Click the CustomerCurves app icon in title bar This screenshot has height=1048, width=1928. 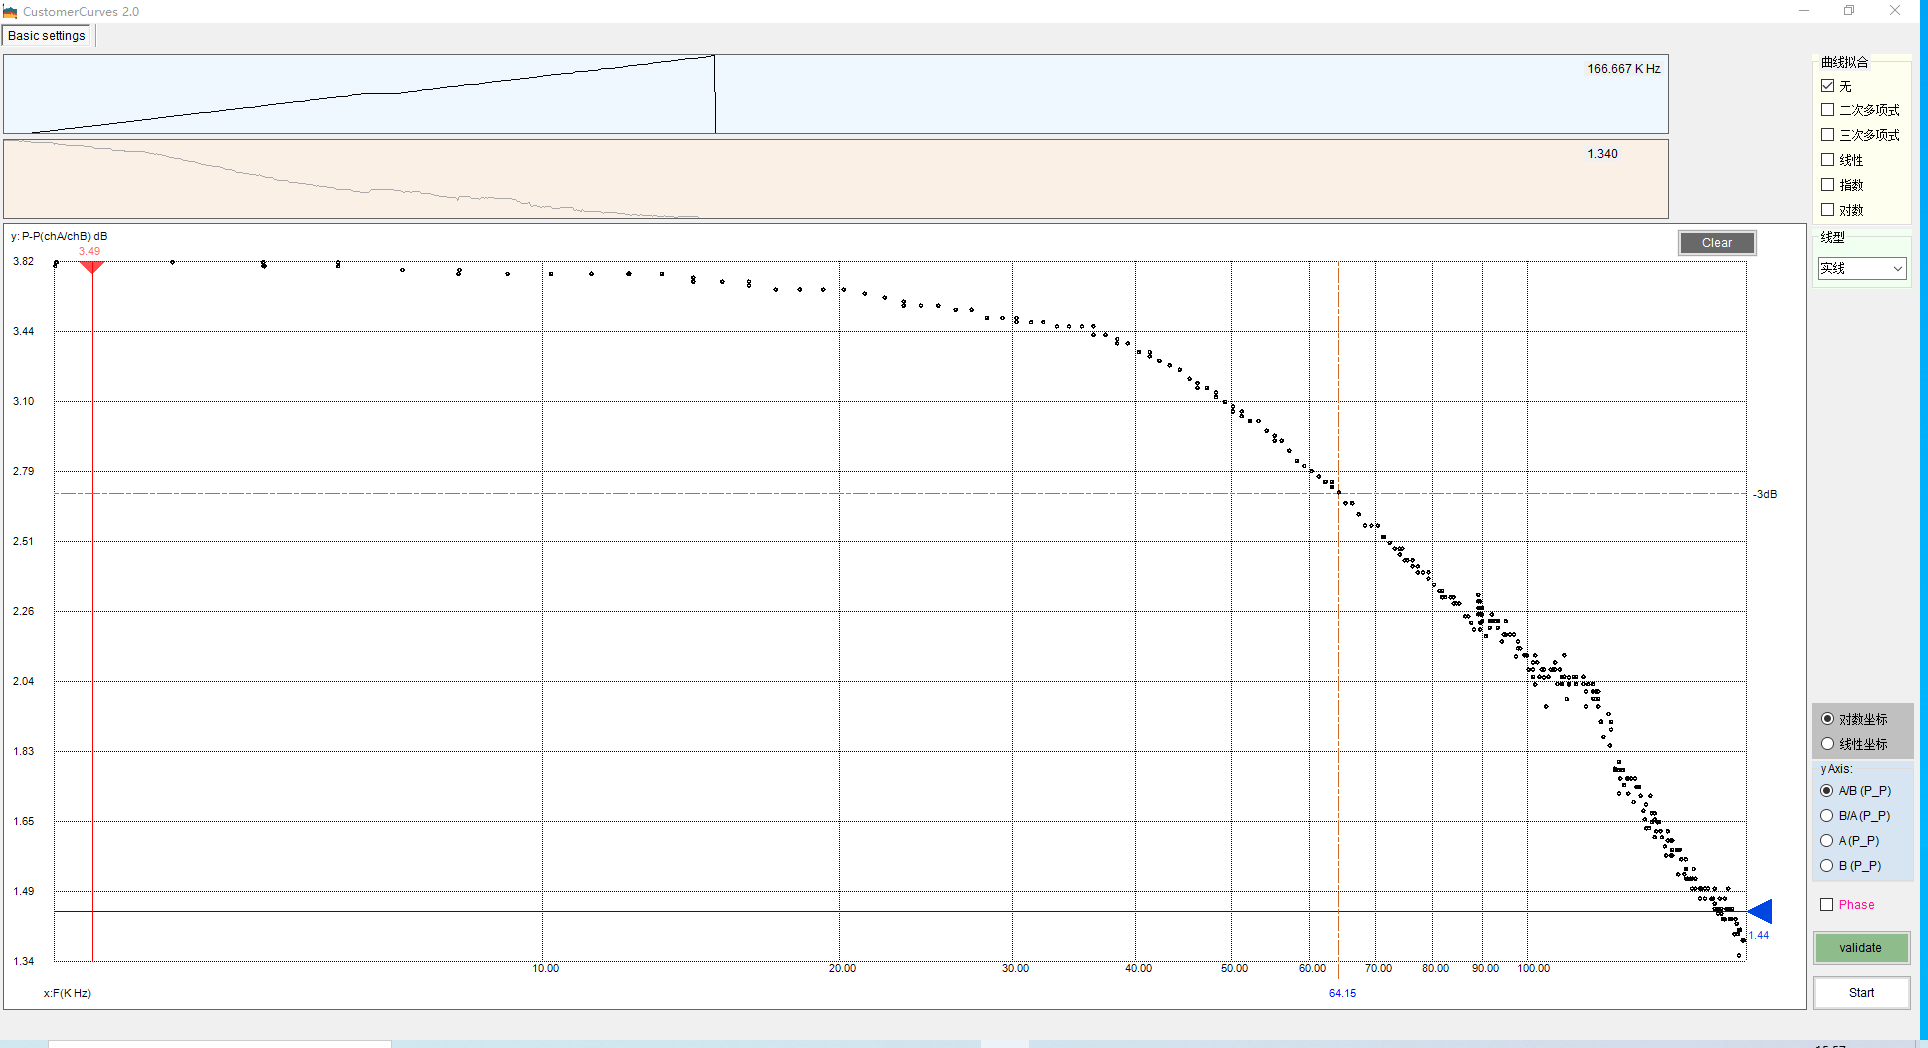(x=10, y=12)
